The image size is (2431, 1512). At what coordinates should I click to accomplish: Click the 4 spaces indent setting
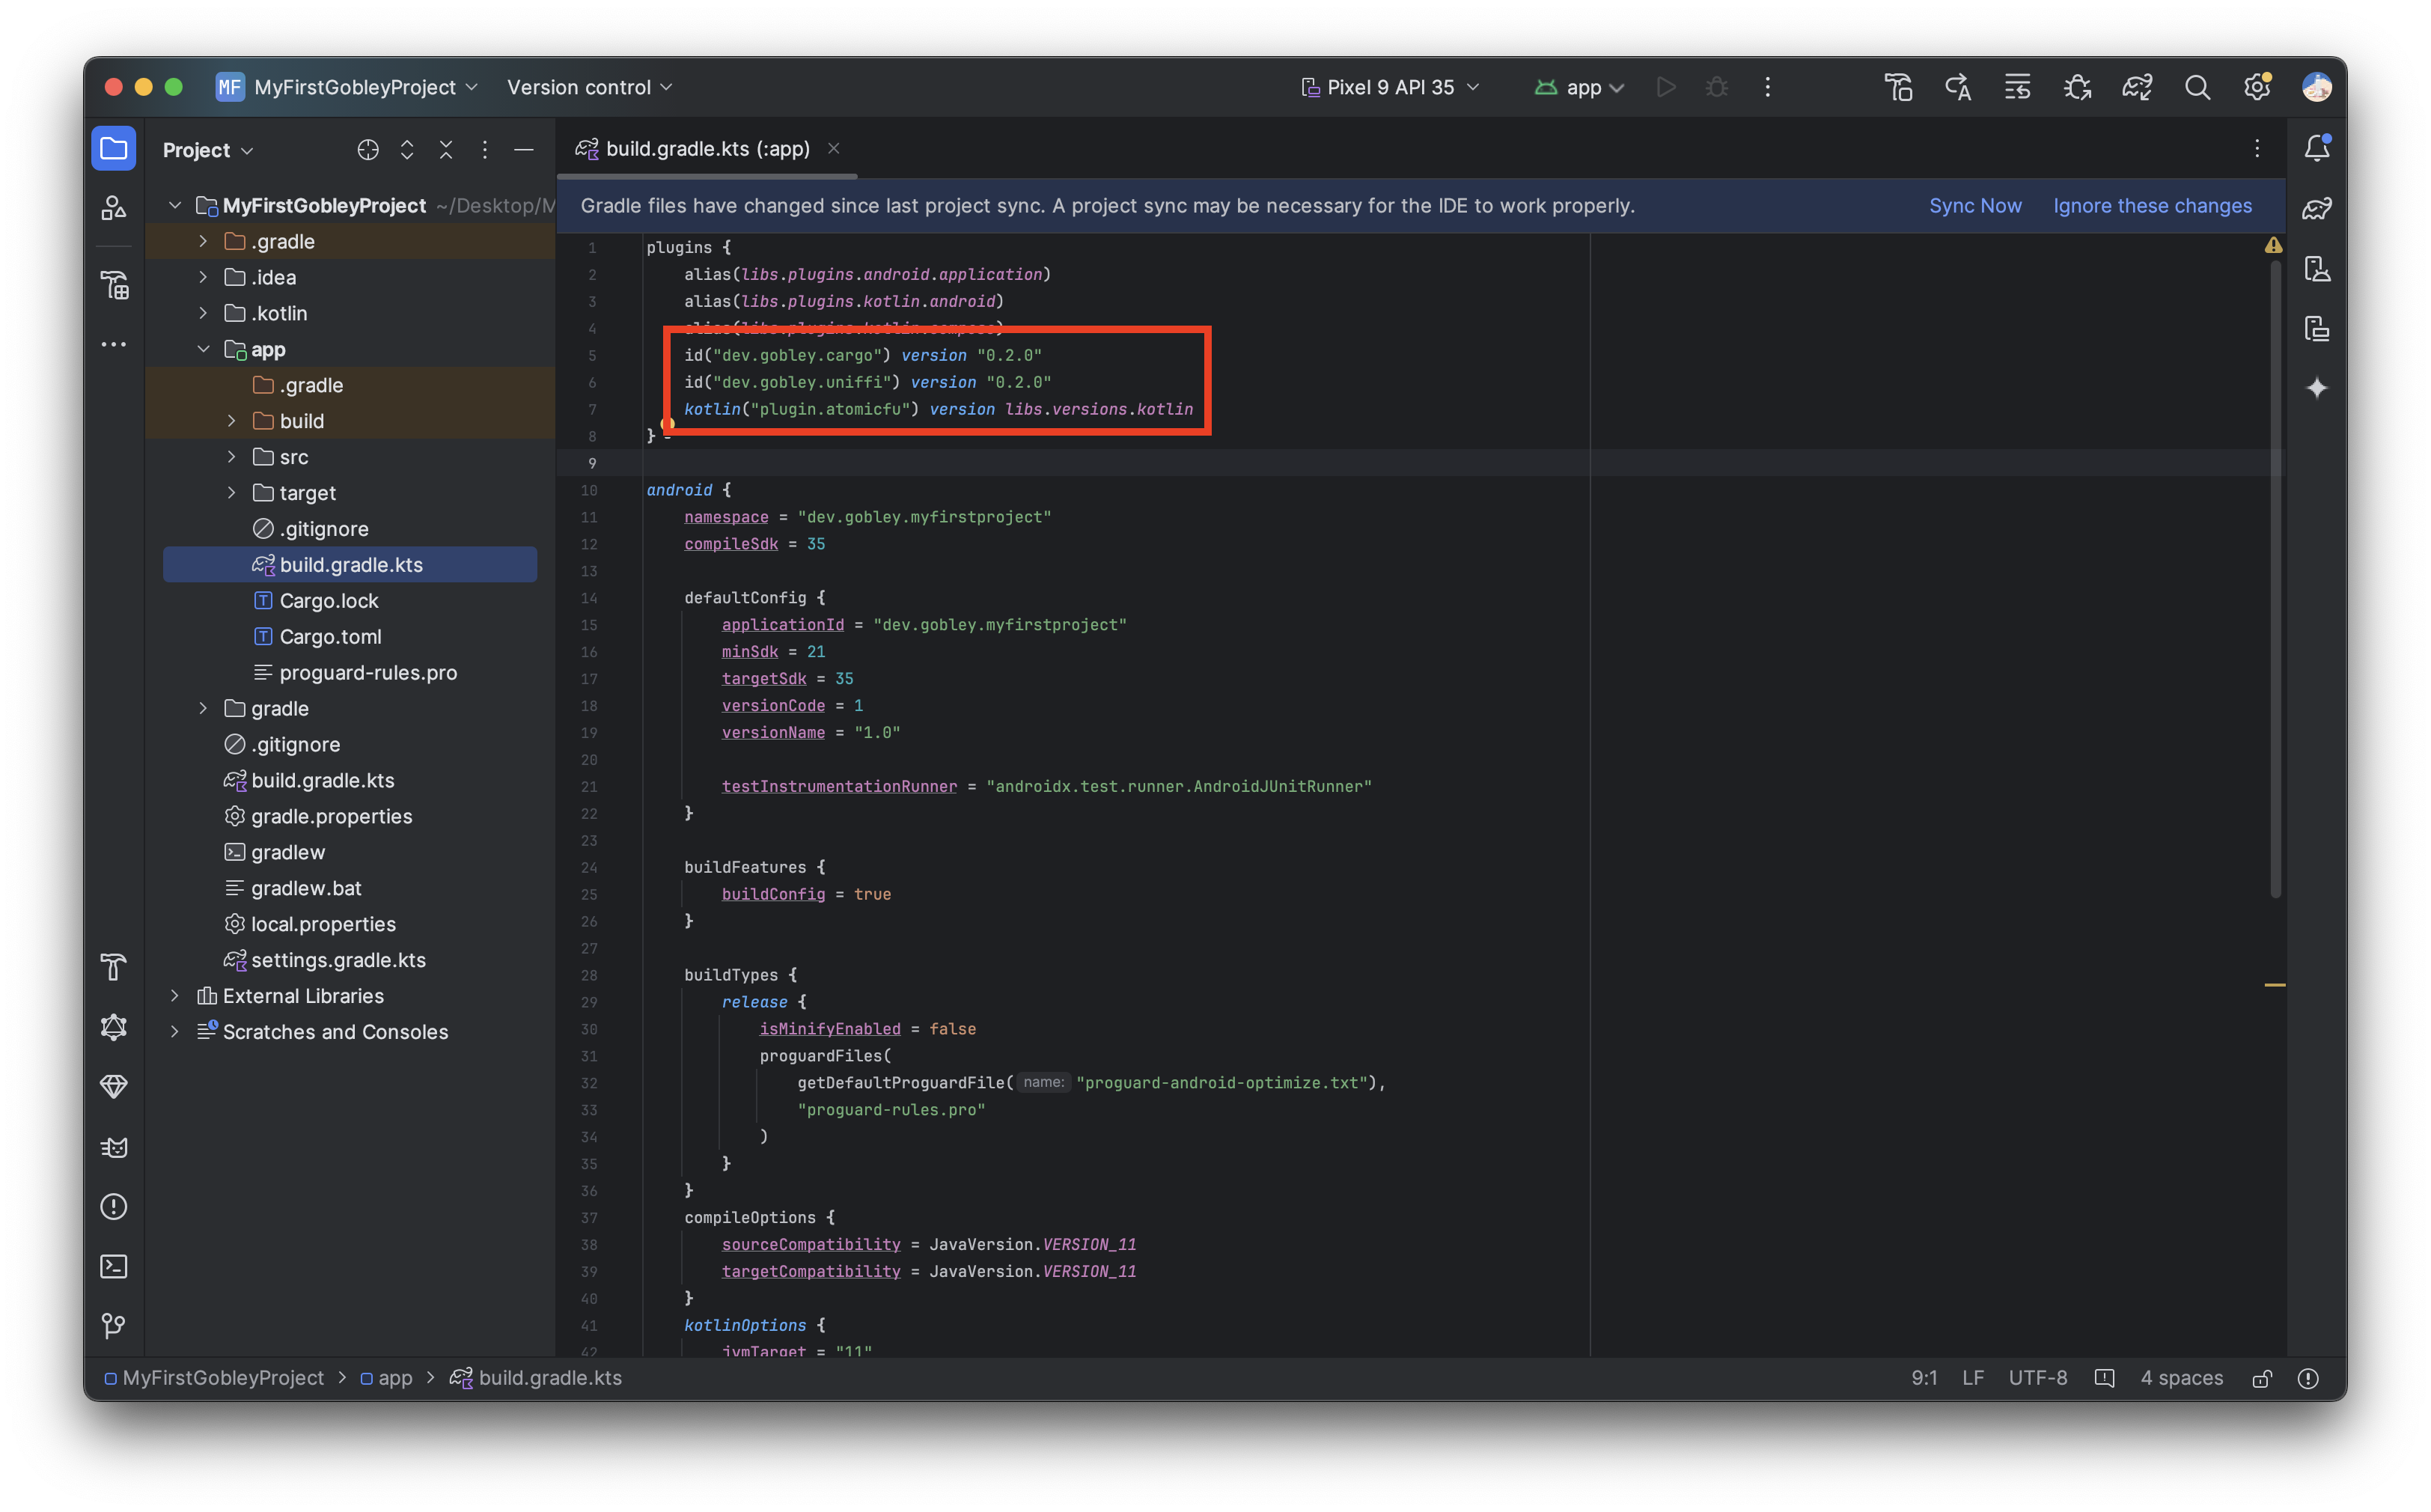click(2181, 1379)
